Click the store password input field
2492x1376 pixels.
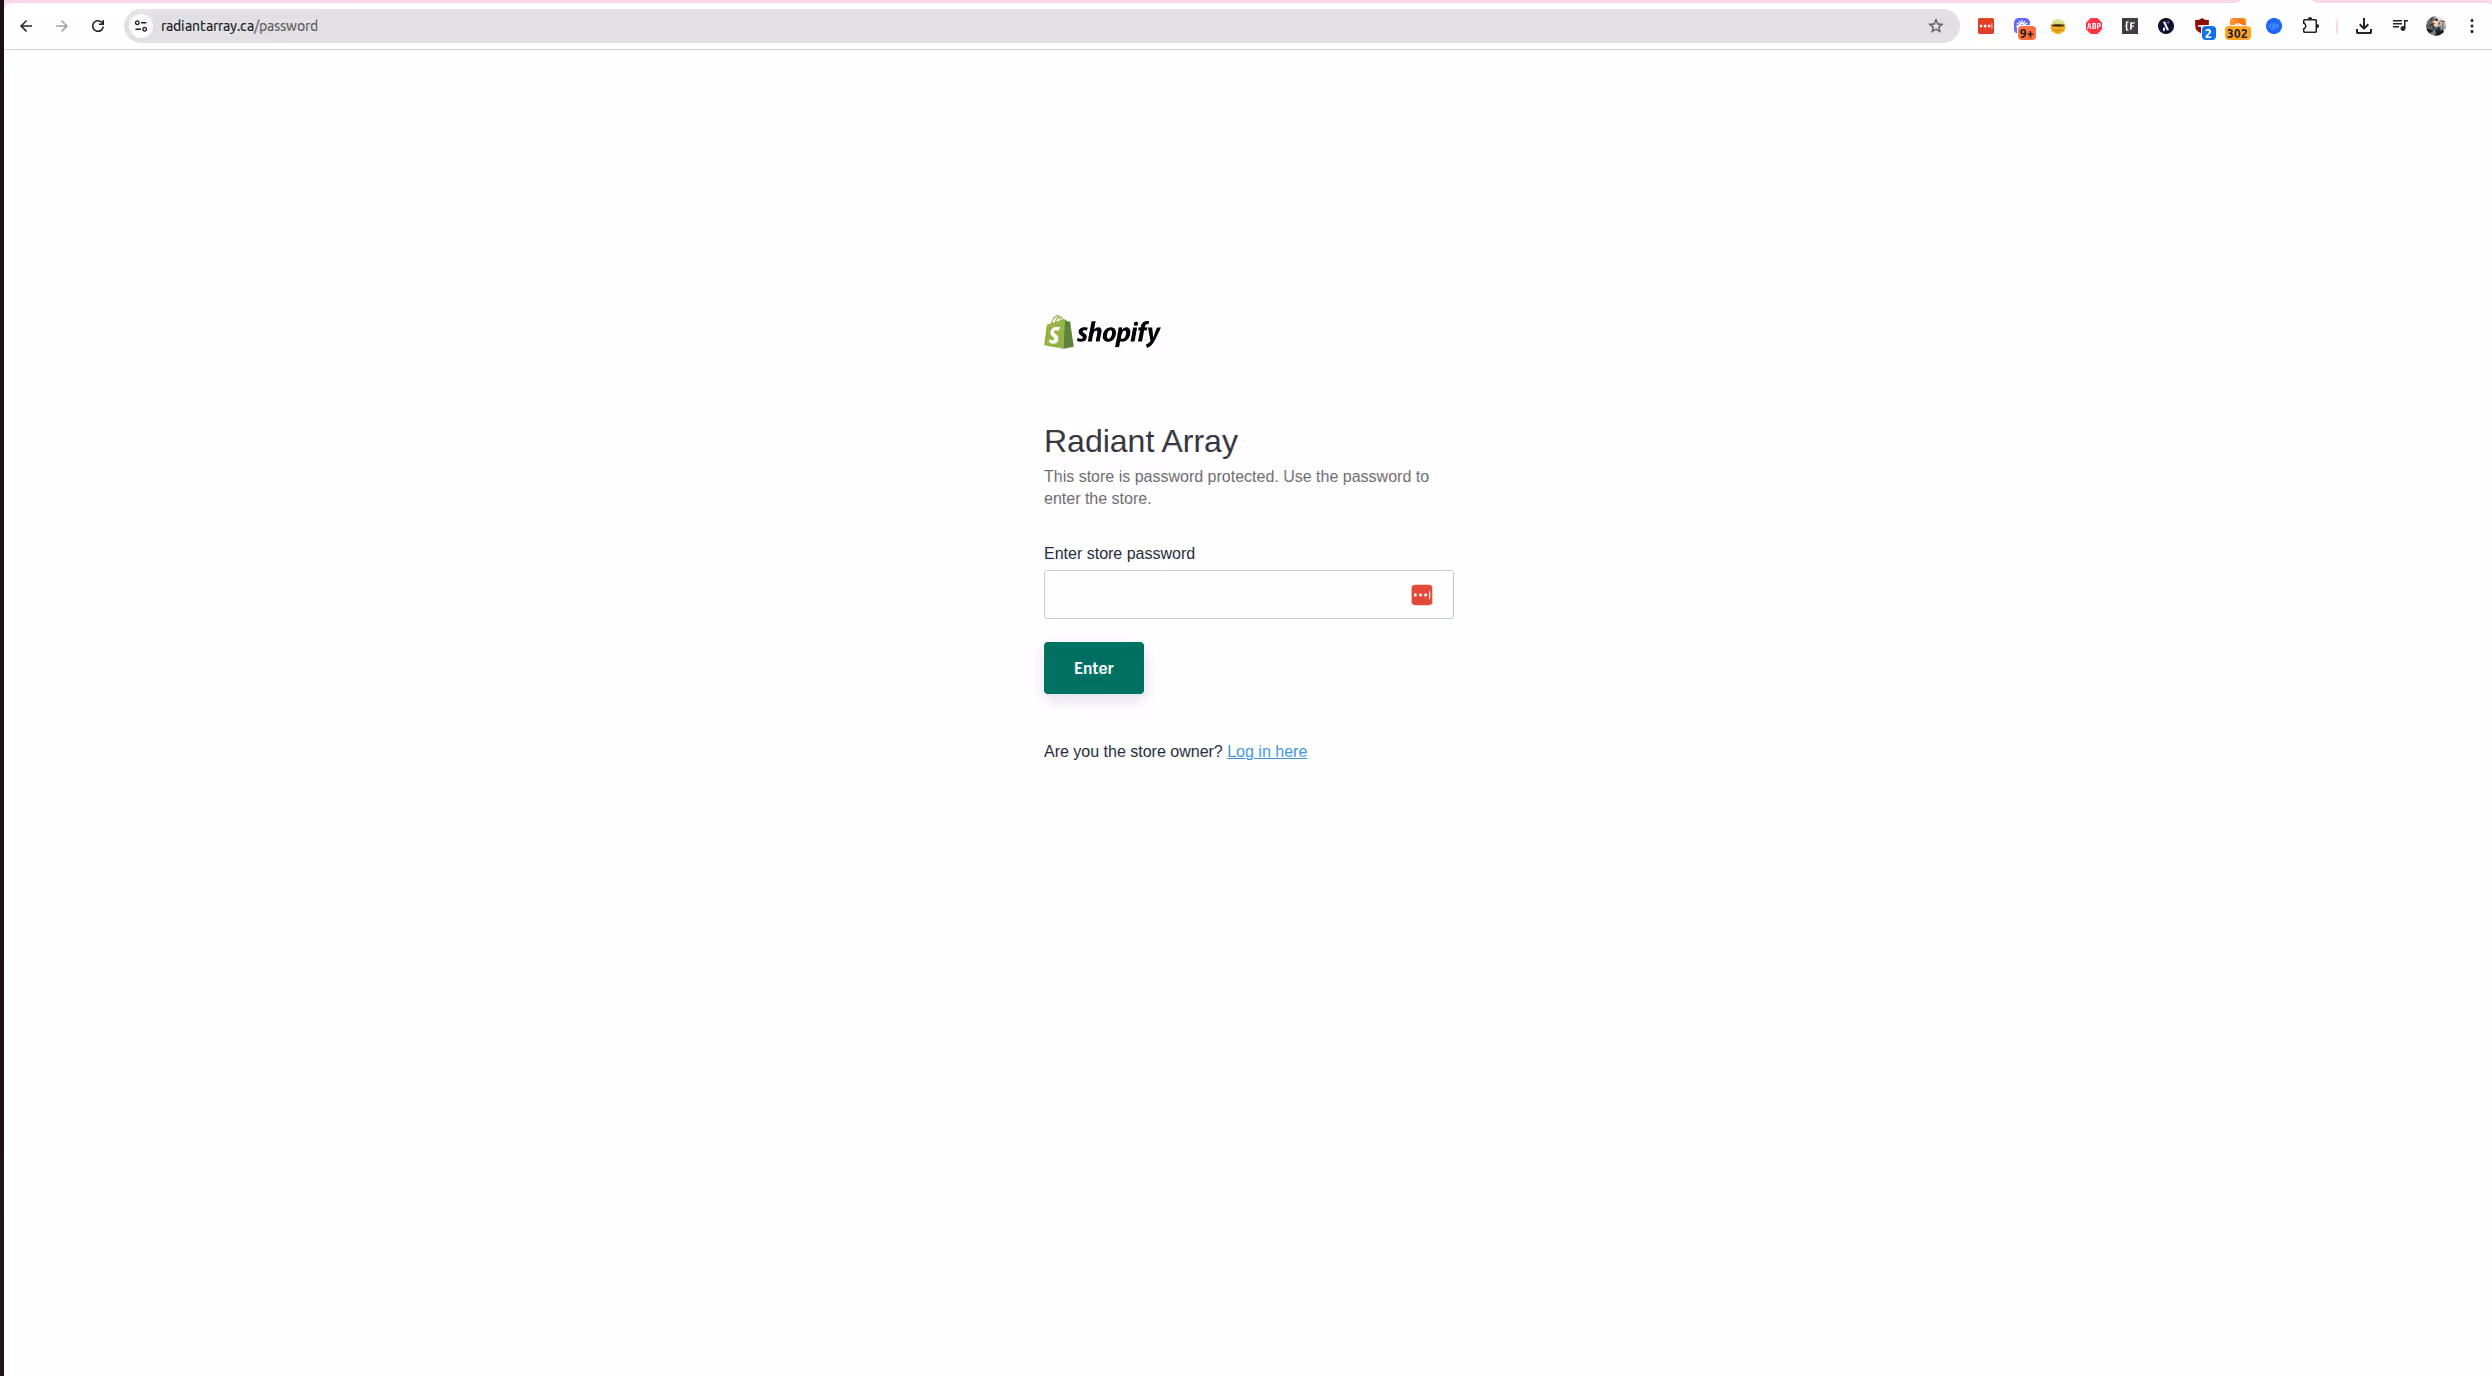(1222, 595)
